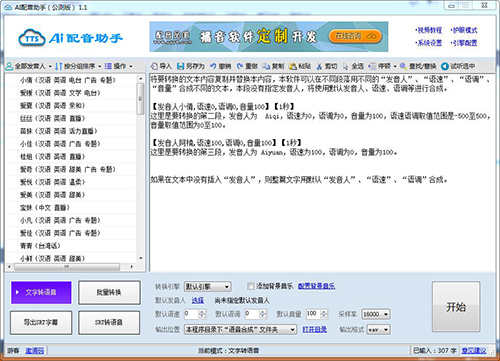
Task: Click the 开始 start button
Action: pyautogui.click(x=456, y=307)
